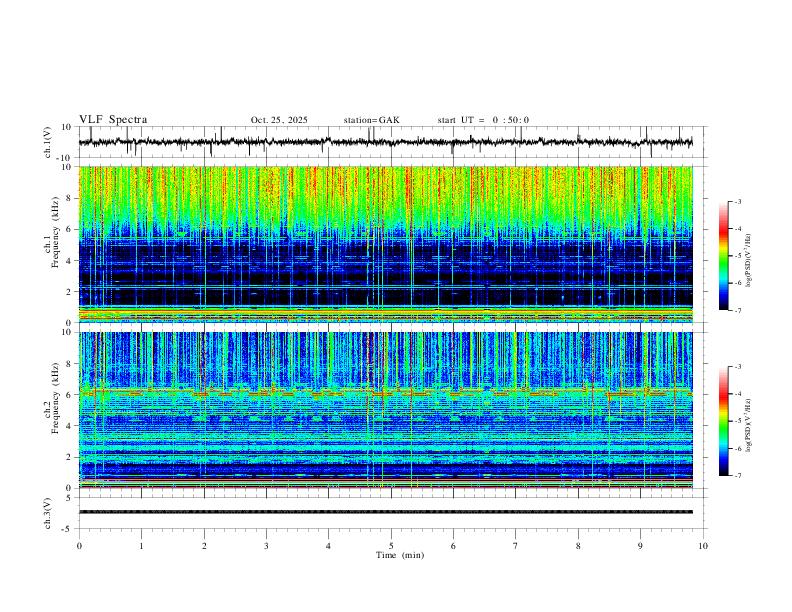The image size is (792, 612).
Task: Click the ch.3 flat black trace
Action: pos(386,512)
